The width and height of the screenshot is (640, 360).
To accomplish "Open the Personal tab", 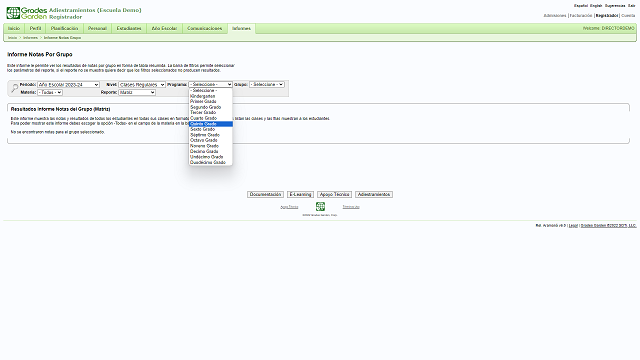I will 97,29.
